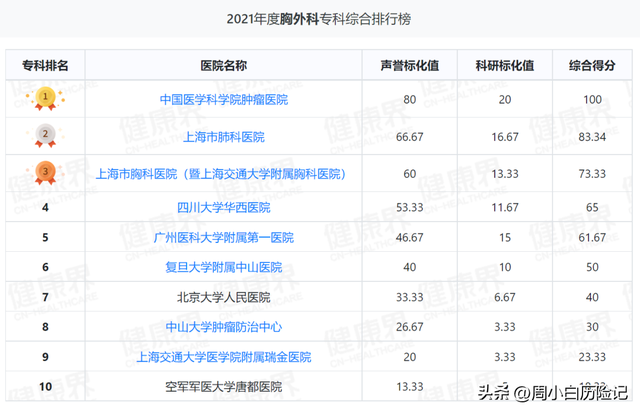
Task: Click the gold medal rank 1 icon
Action: point(45,99)
